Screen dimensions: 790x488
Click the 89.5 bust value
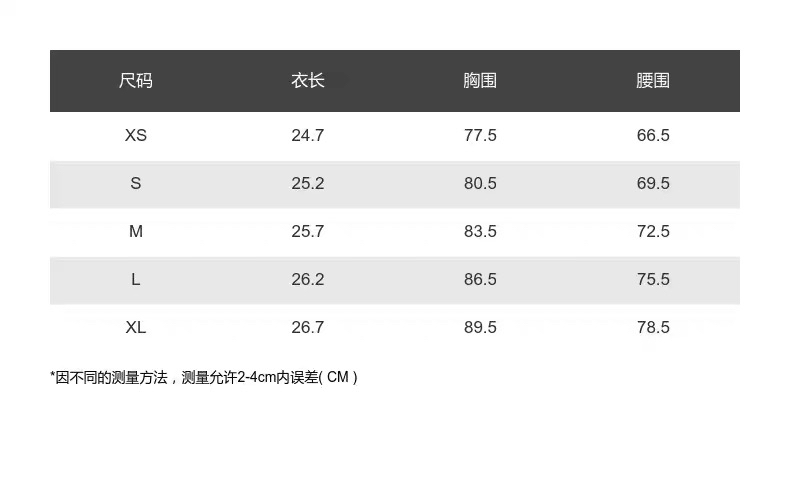[480, 327]
